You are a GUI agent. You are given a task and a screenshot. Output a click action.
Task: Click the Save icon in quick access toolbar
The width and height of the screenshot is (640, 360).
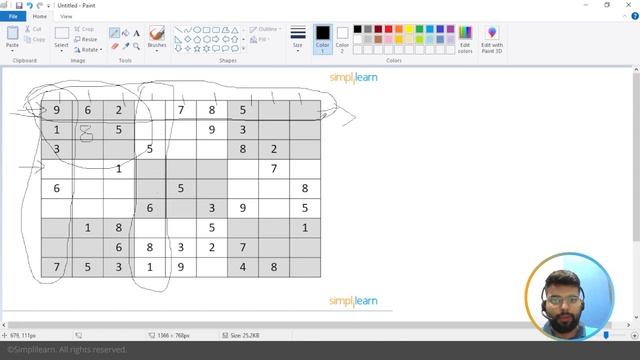point(19,5)
